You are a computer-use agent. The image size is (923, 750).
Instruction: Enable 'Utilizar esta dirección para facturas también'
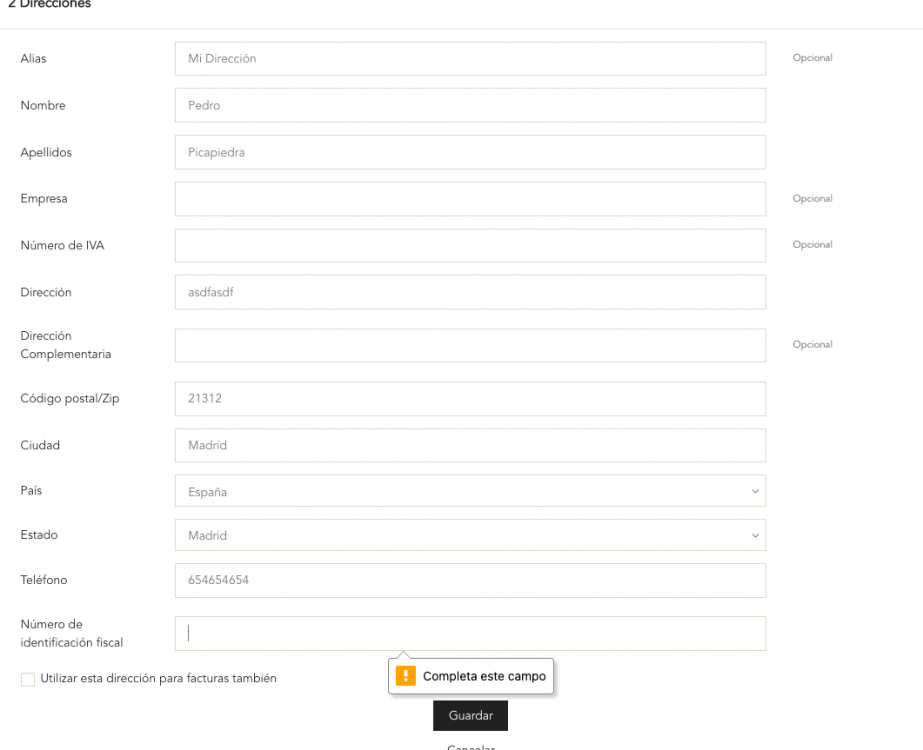[27, 680]
